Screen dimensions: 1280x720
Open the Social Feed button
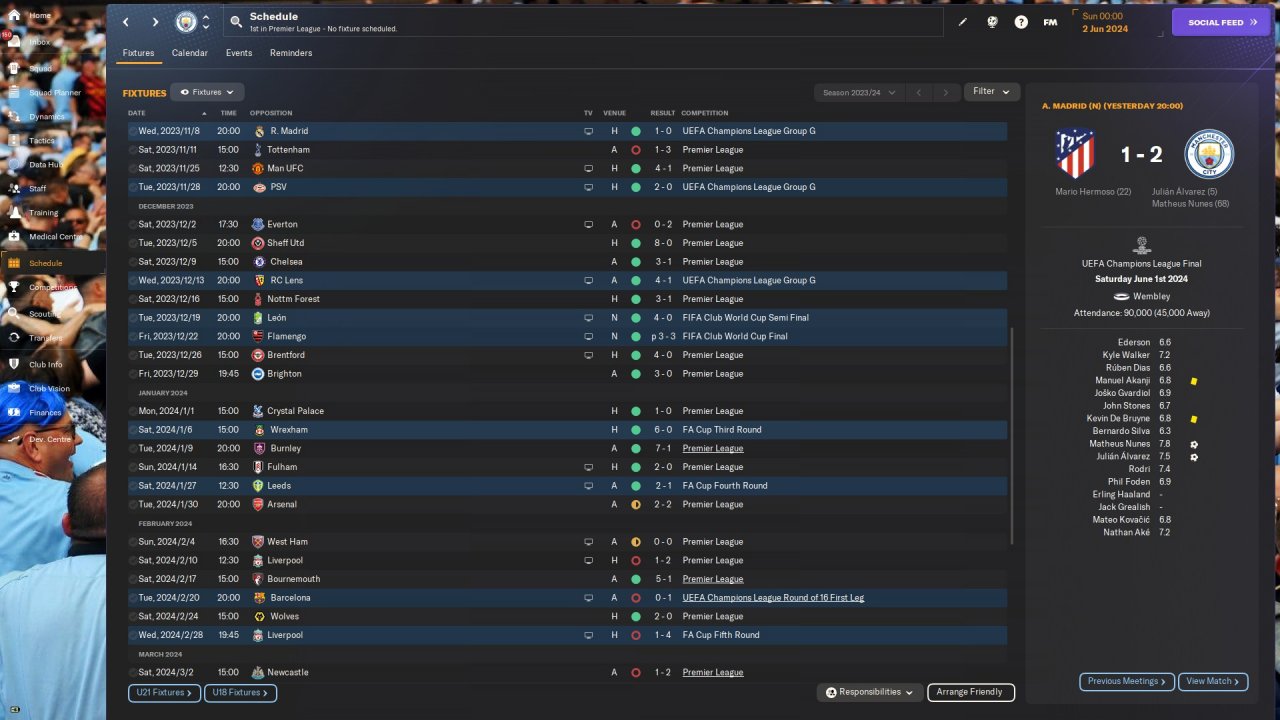[x=1221, y=22]
